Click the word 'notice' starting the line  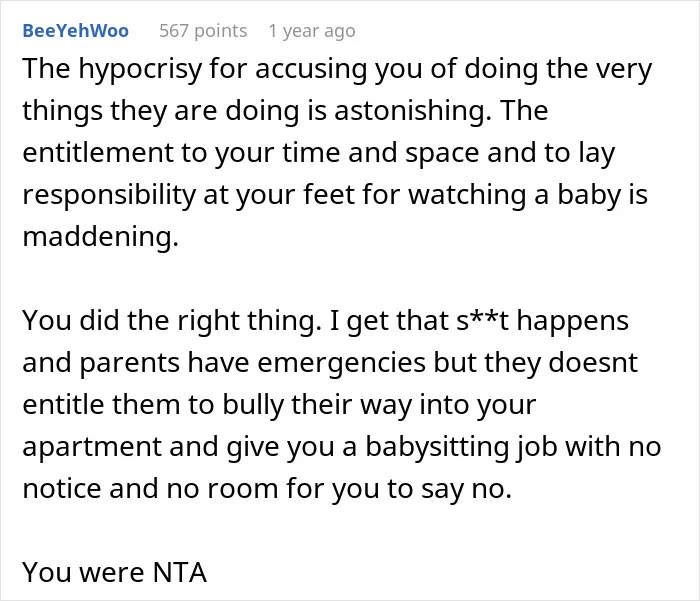62,488
